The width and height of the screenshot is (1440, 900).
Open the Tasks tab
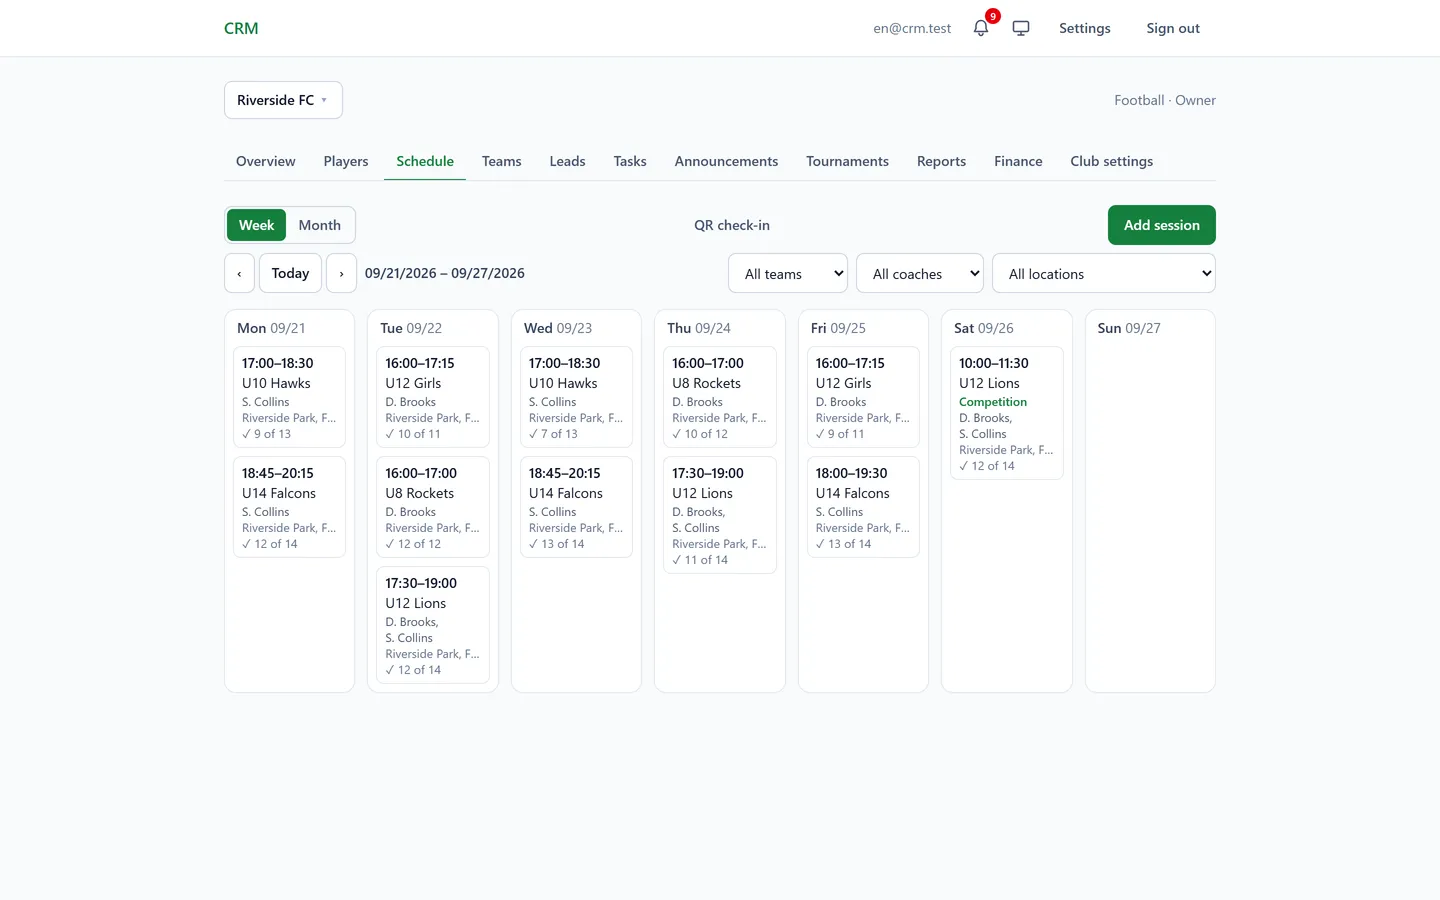click(630, 161)
